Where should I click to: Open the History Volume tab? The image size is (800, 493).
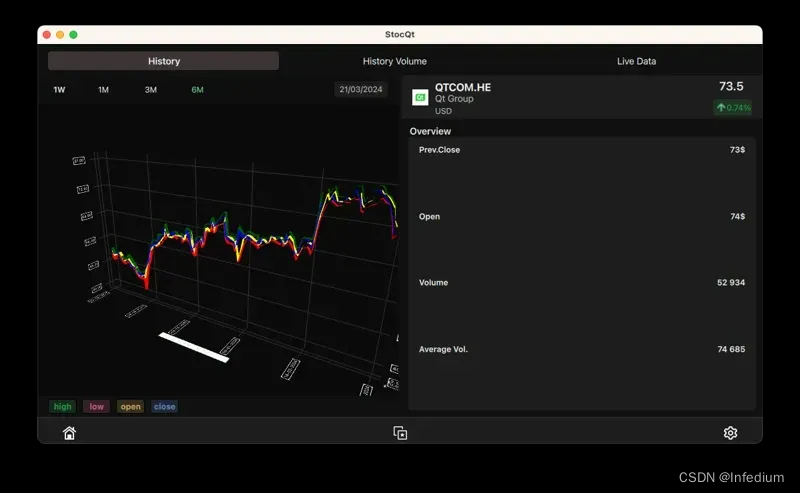click(394, 61)
